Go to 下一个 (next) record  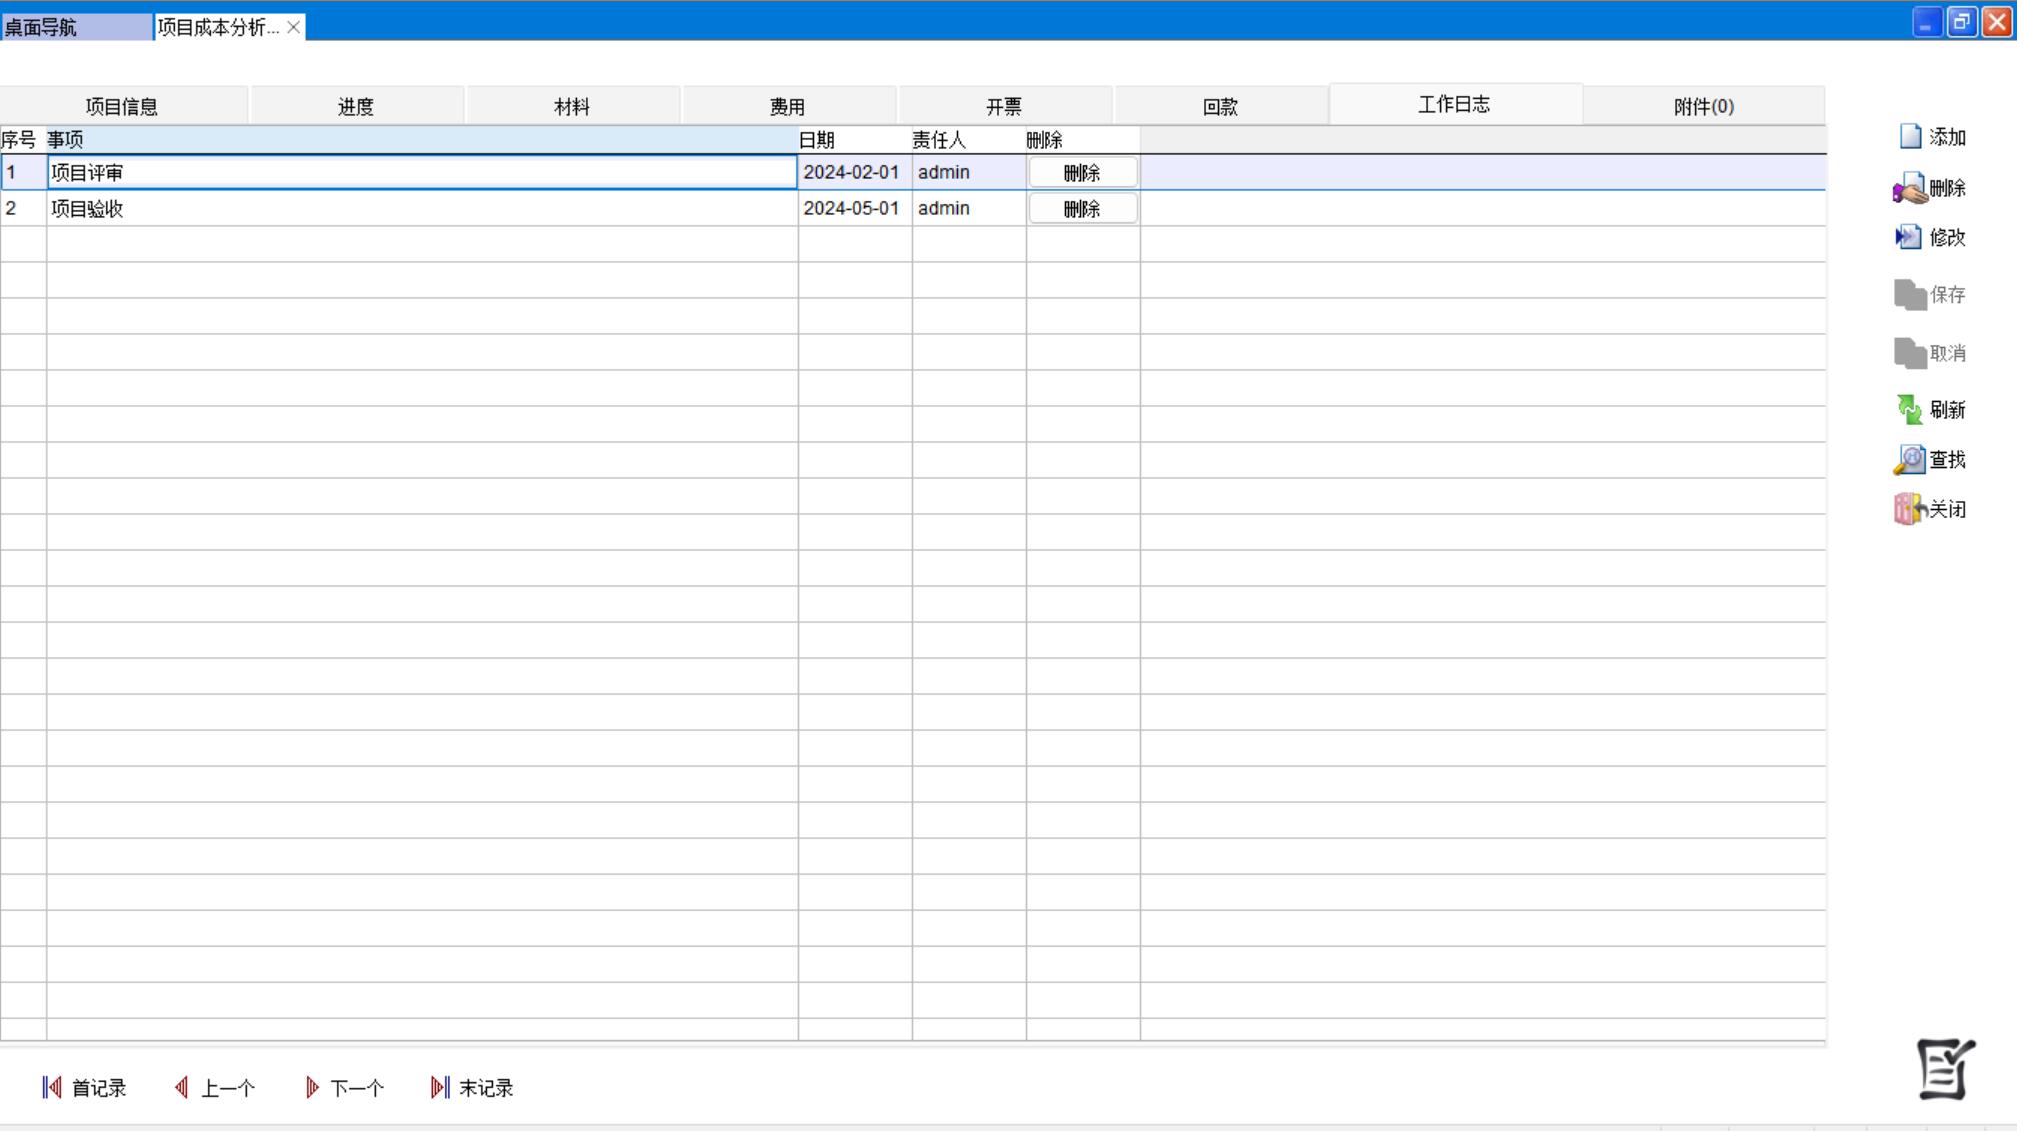point(344,1088)
